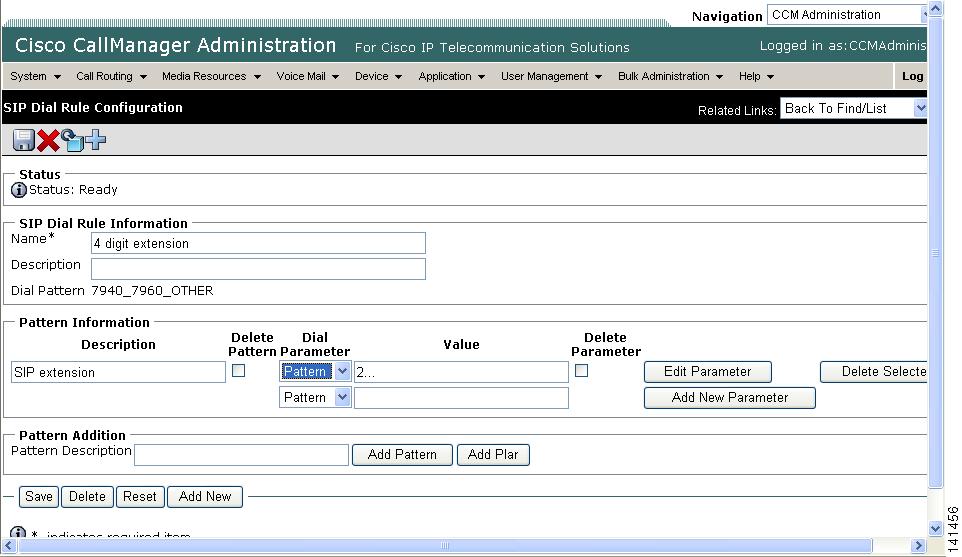Open the Navigation CCM Administration dropdown
Screen dimensions: 962x557
(847, 15)
